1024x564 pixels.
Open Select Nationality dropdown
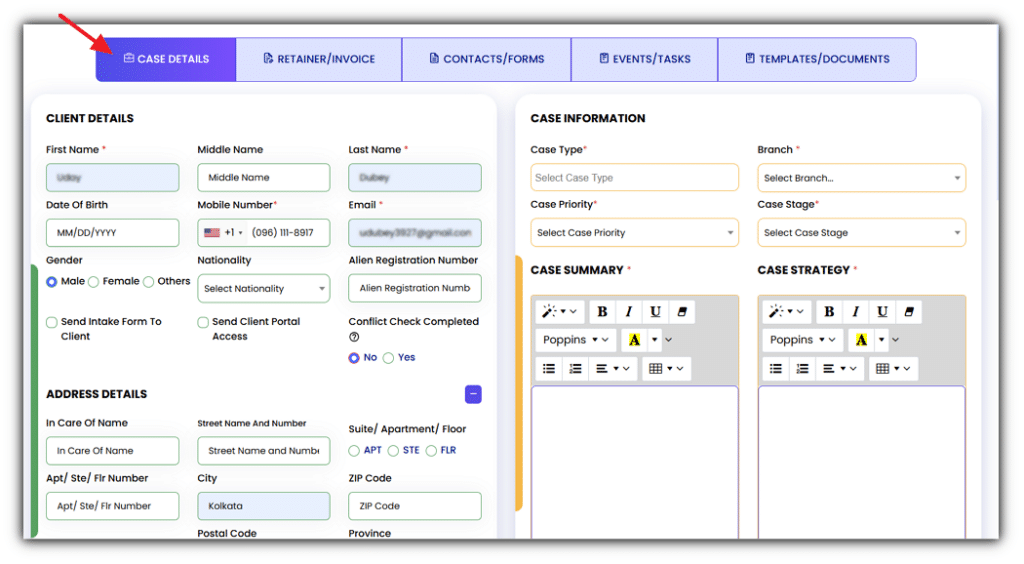(264, 289)
